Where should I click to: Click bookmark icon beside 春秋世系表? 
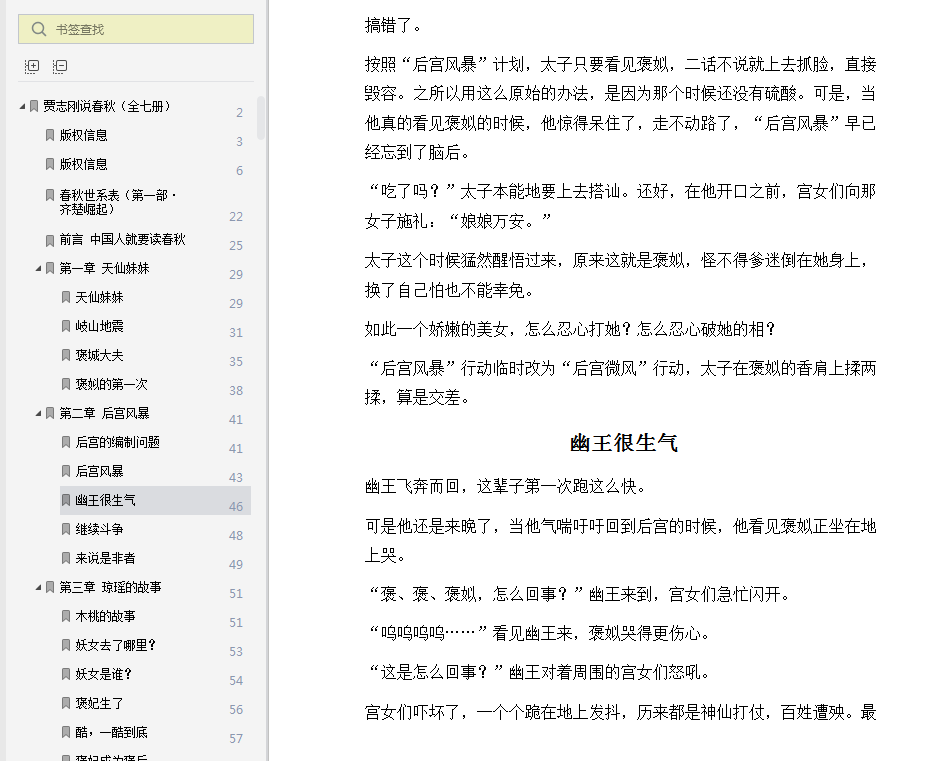(x=50, y=195)
